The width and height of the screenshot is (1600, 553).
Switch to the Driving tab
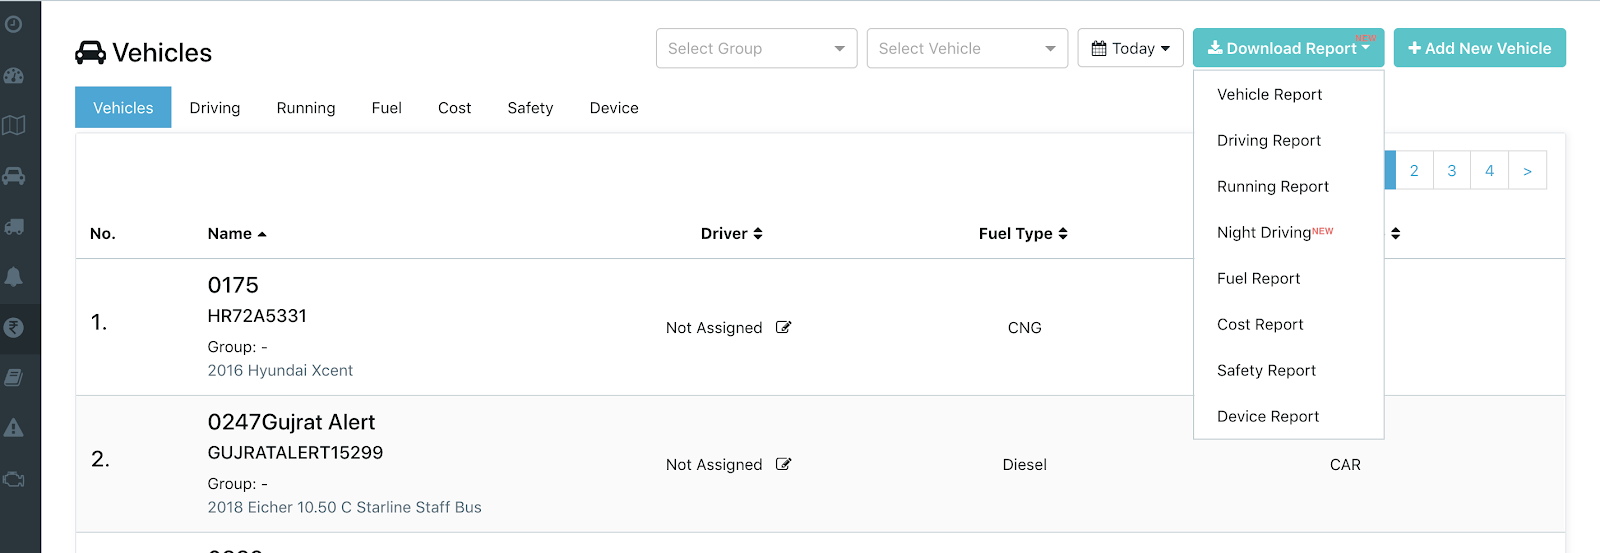click(215, 108)
